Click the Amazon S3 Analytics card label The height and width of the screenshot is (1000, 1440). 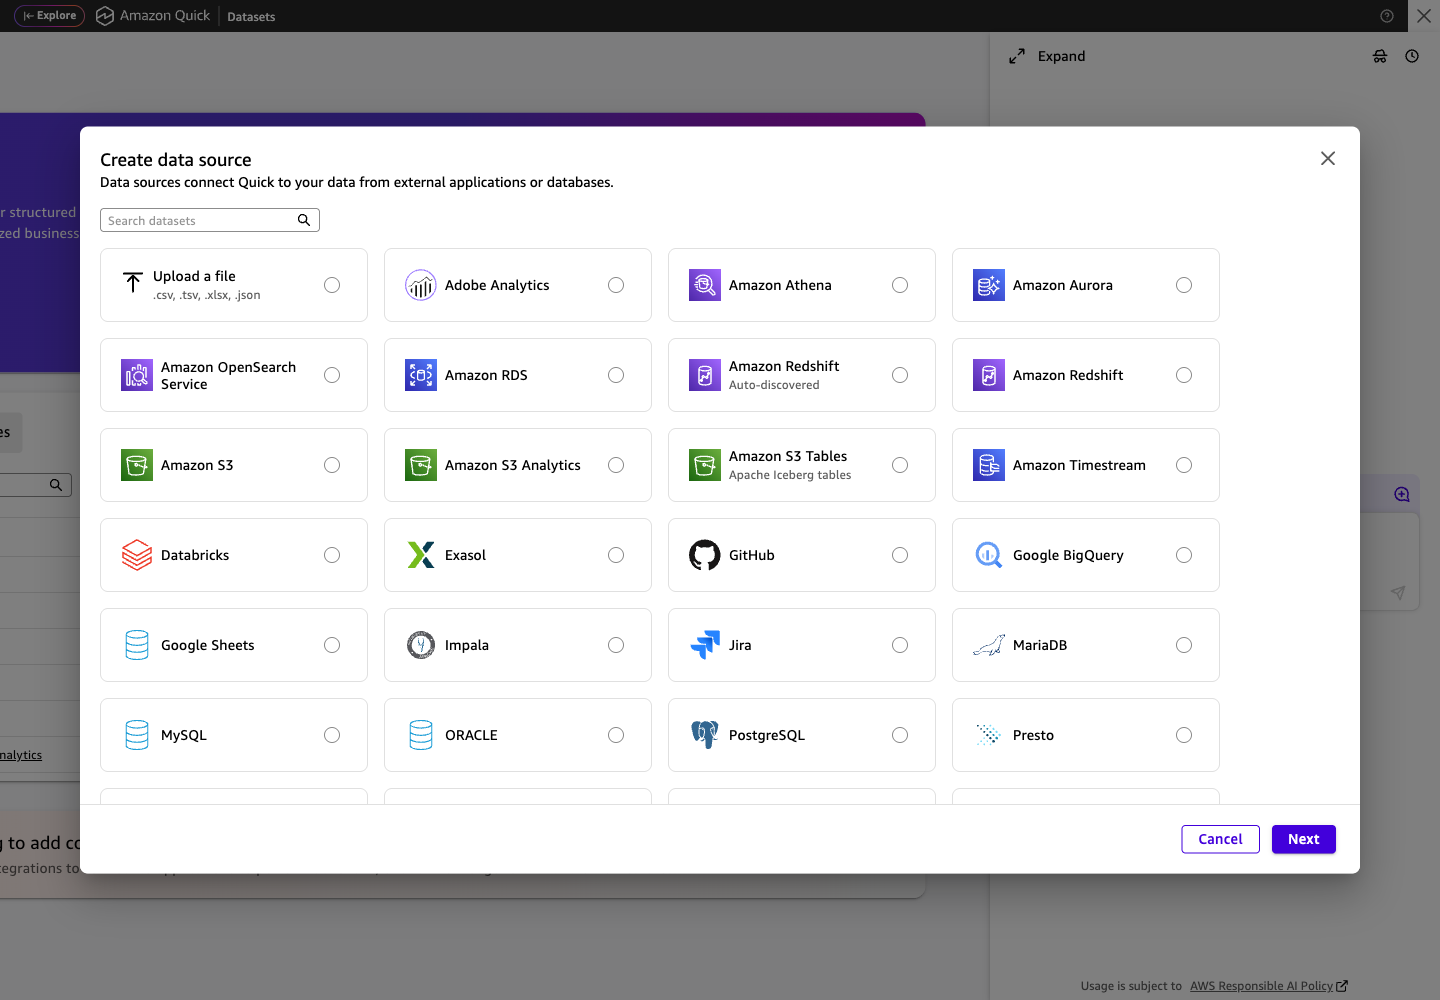coord(513,465)
